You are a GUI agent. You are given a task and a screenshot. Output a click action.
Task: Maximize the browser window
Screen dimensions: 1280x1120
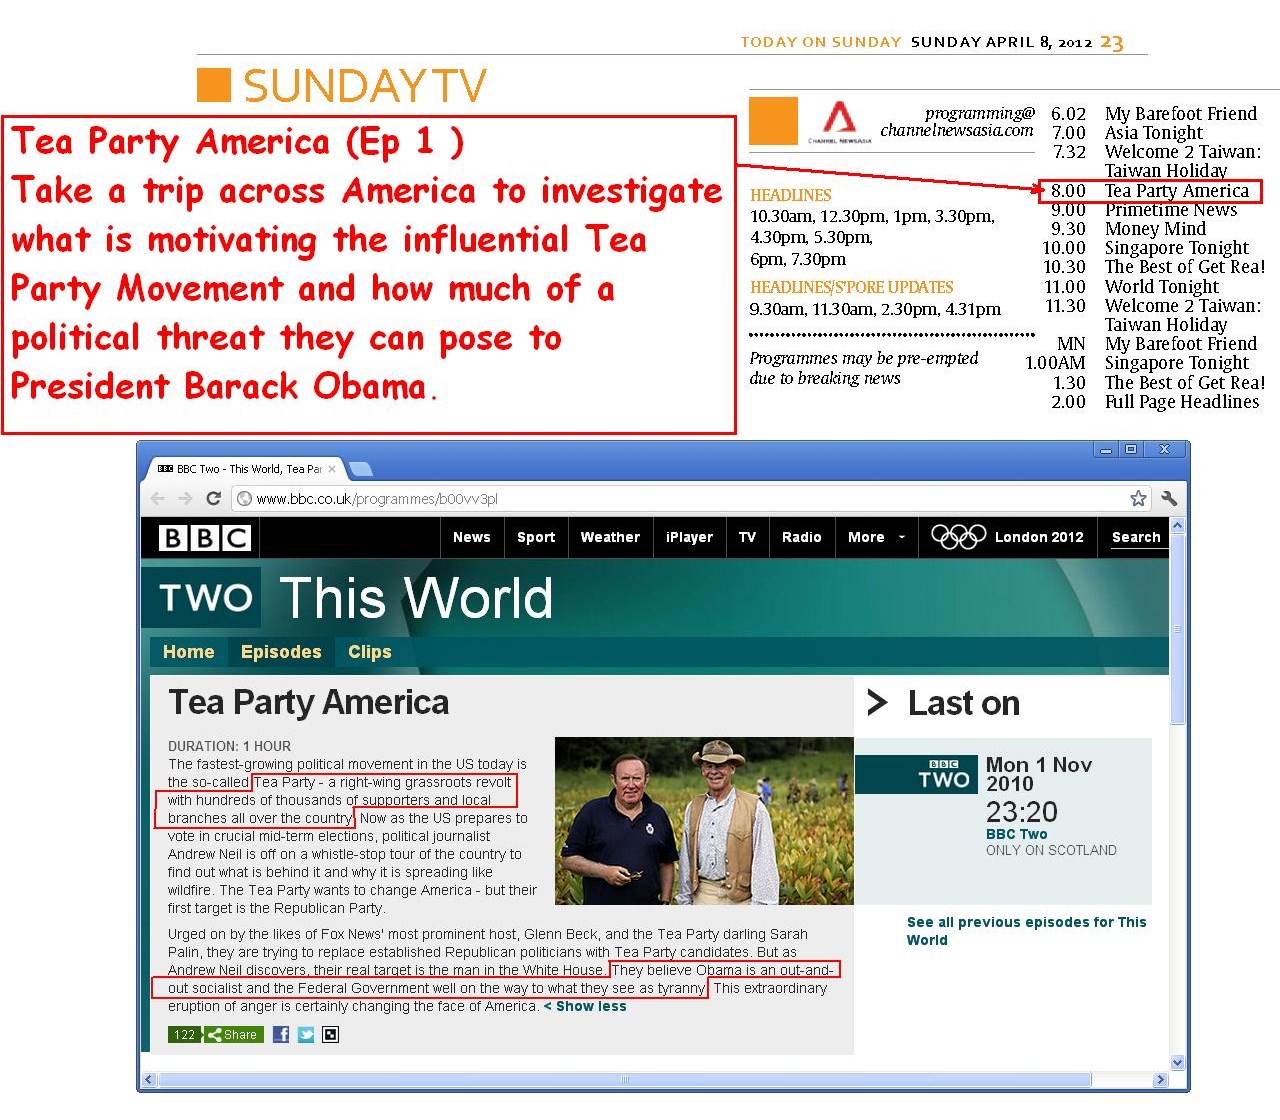click(1130, 450)
